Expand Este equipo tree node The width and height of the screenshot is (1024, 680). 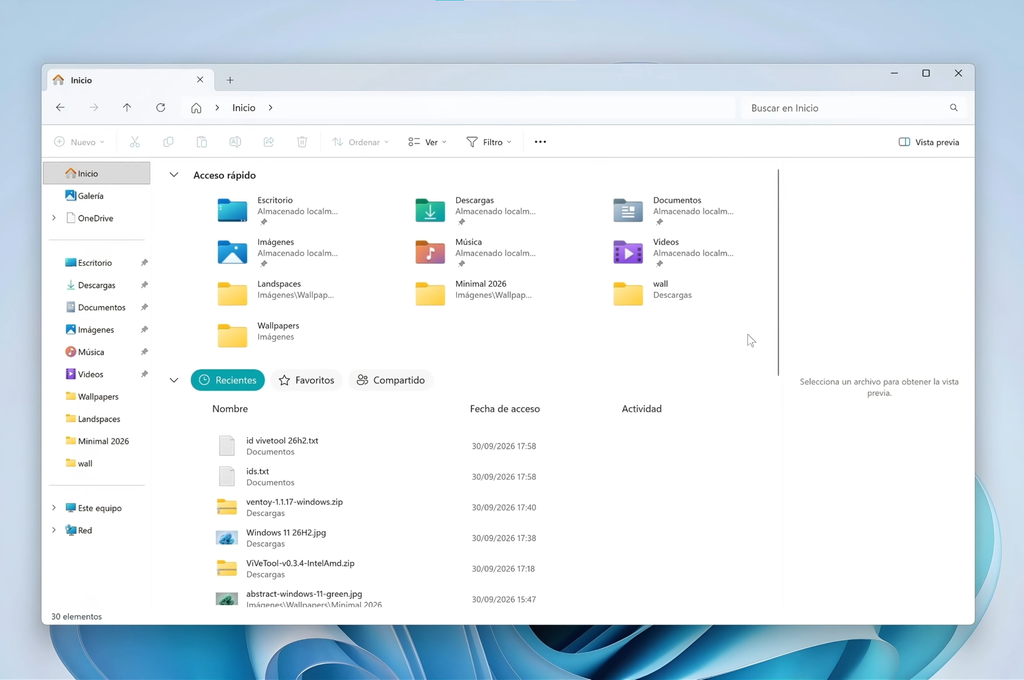coord(54,508)
